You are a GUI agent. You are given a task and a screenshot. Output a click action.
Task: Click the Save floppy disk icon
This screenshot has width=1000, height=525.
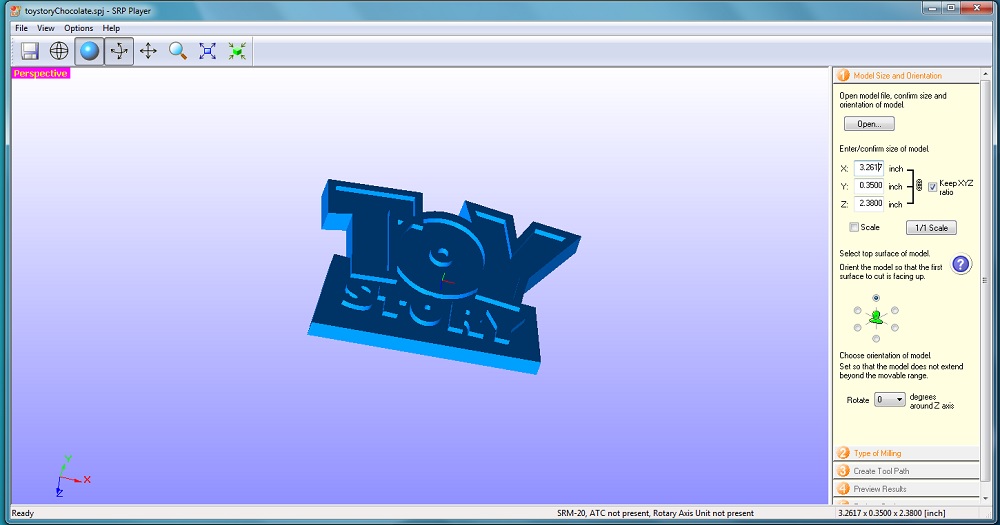pos(29,51)
